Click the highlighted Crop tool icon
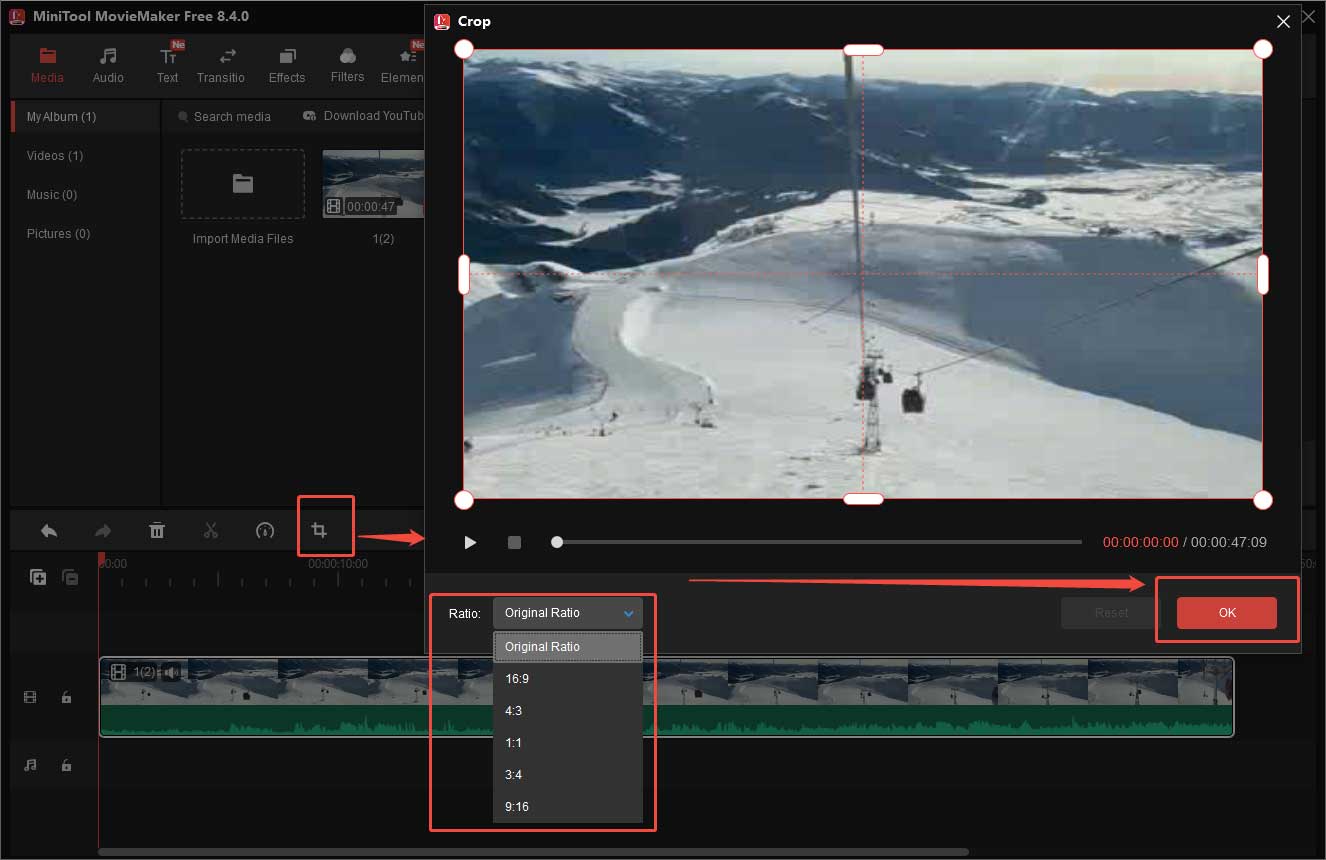 (x=325, y=525)
